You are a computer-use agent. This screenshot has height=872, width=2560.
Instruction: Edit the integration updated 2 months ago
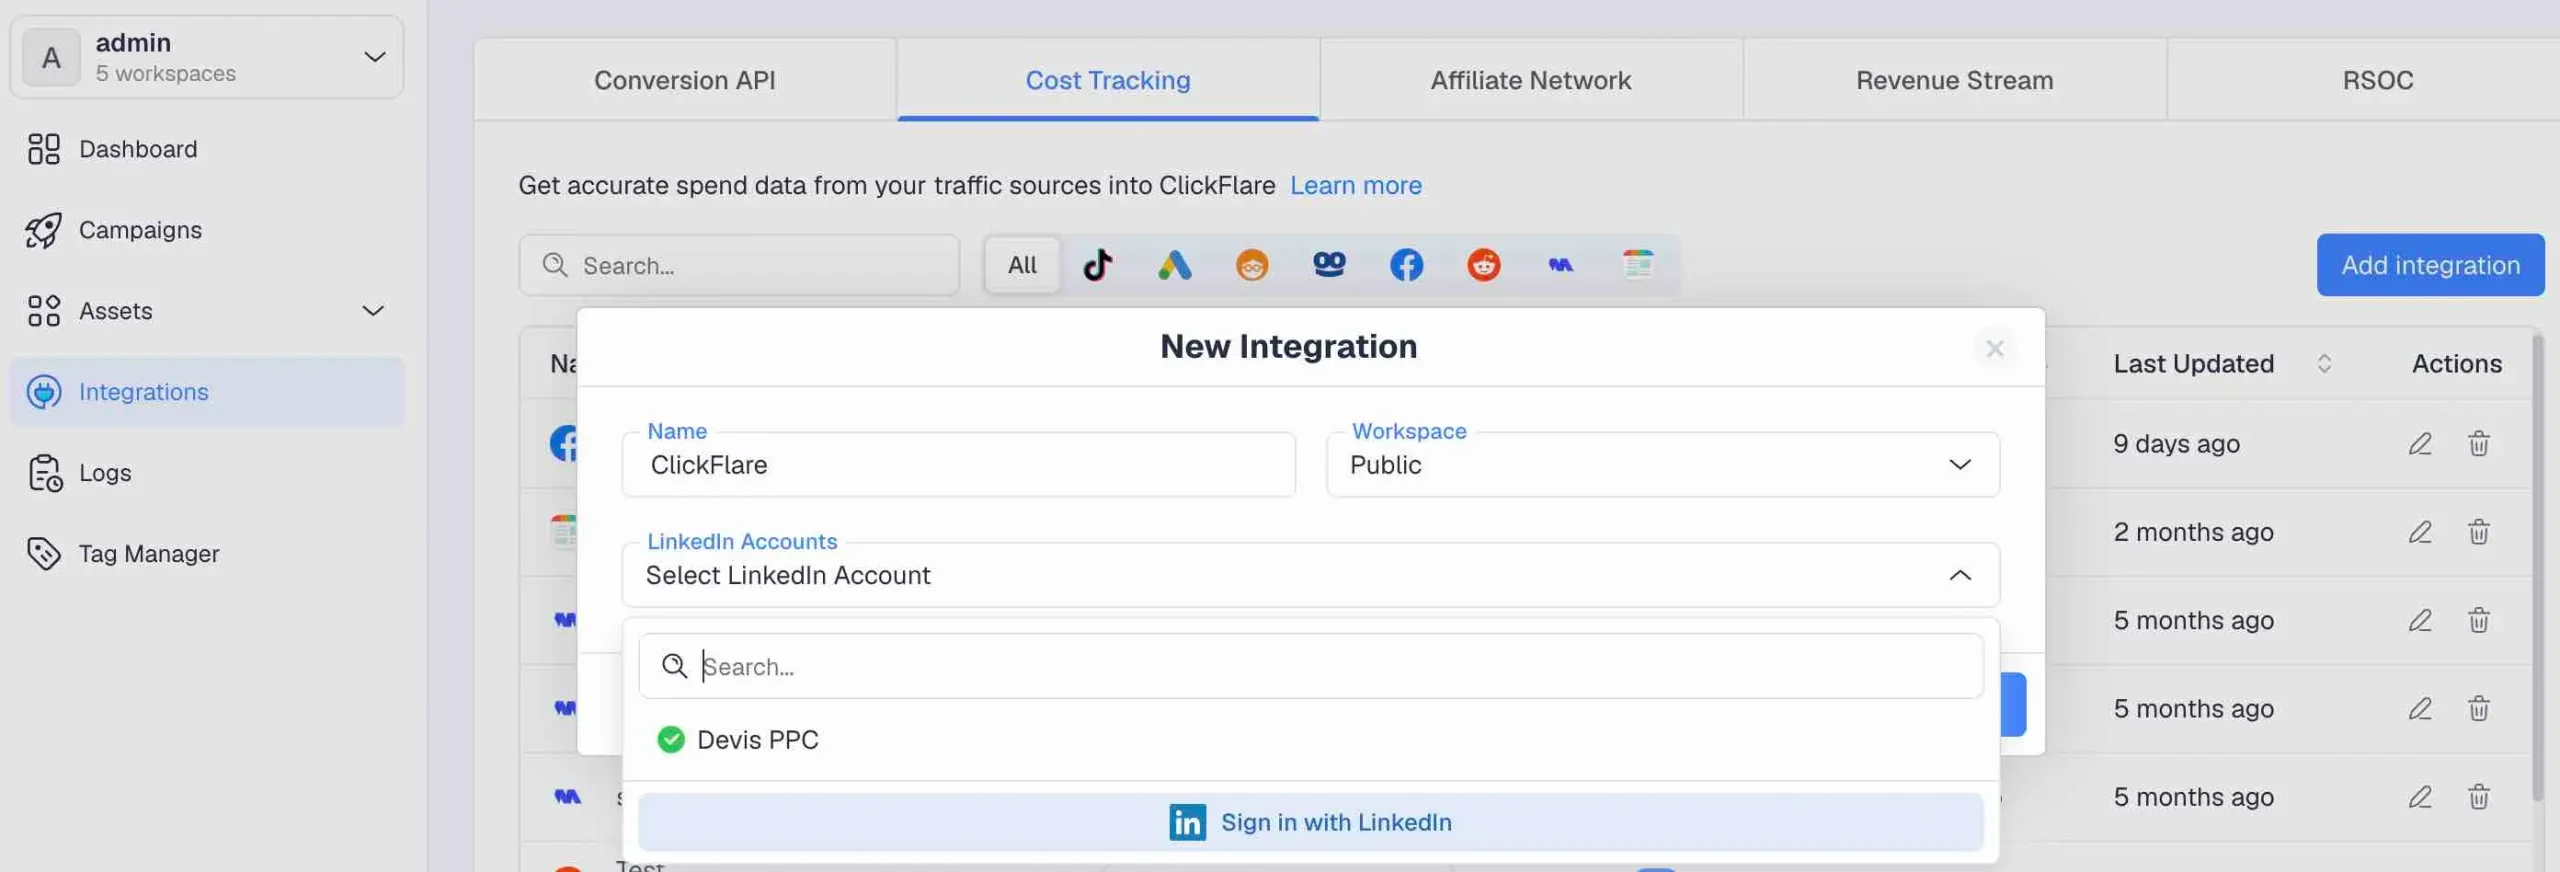(x=2419, y=531)
